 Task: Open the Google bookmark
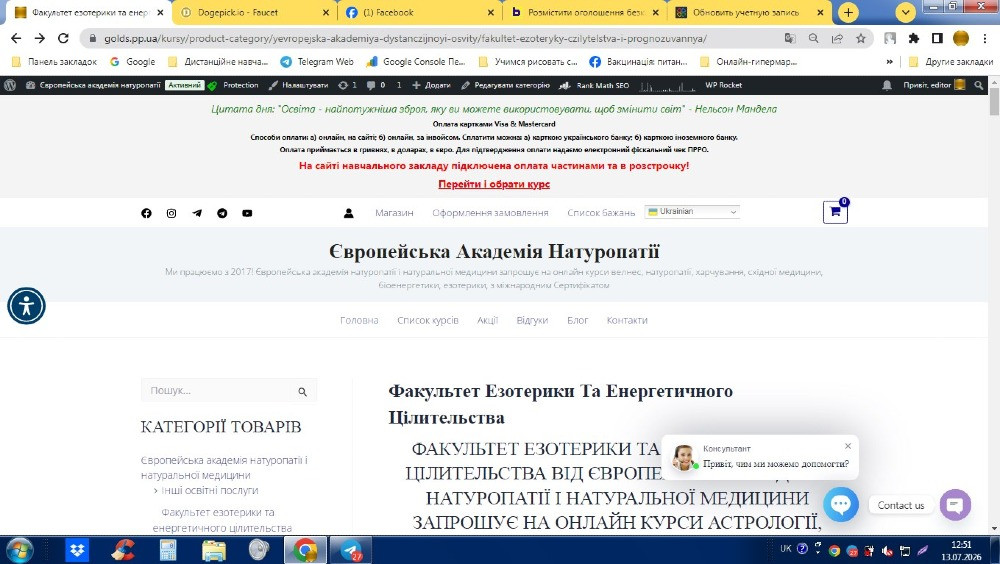tap(133, 62)
